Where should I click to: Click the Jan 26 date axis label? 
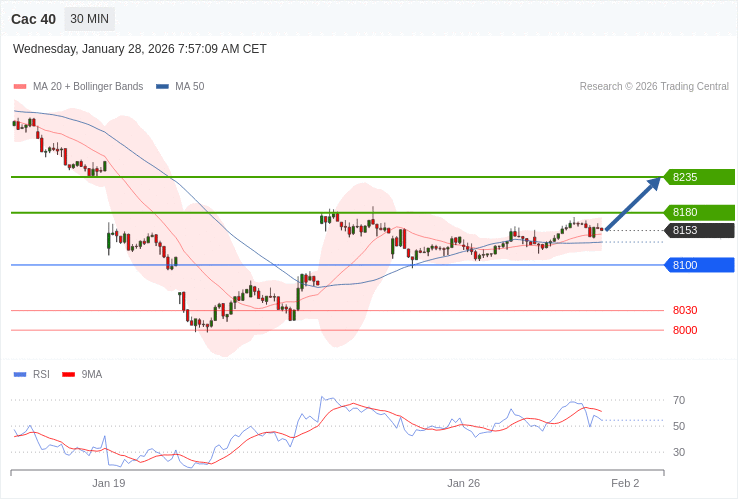click(463, 483)
